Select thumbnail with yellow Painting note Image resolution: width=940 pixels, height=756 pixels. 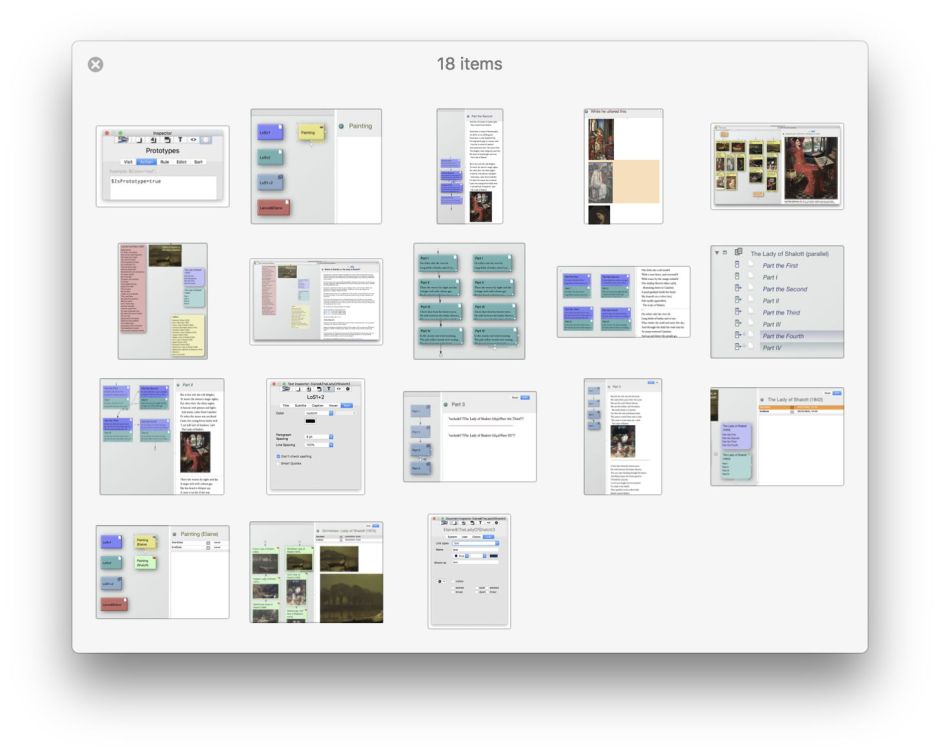point(316,166)
